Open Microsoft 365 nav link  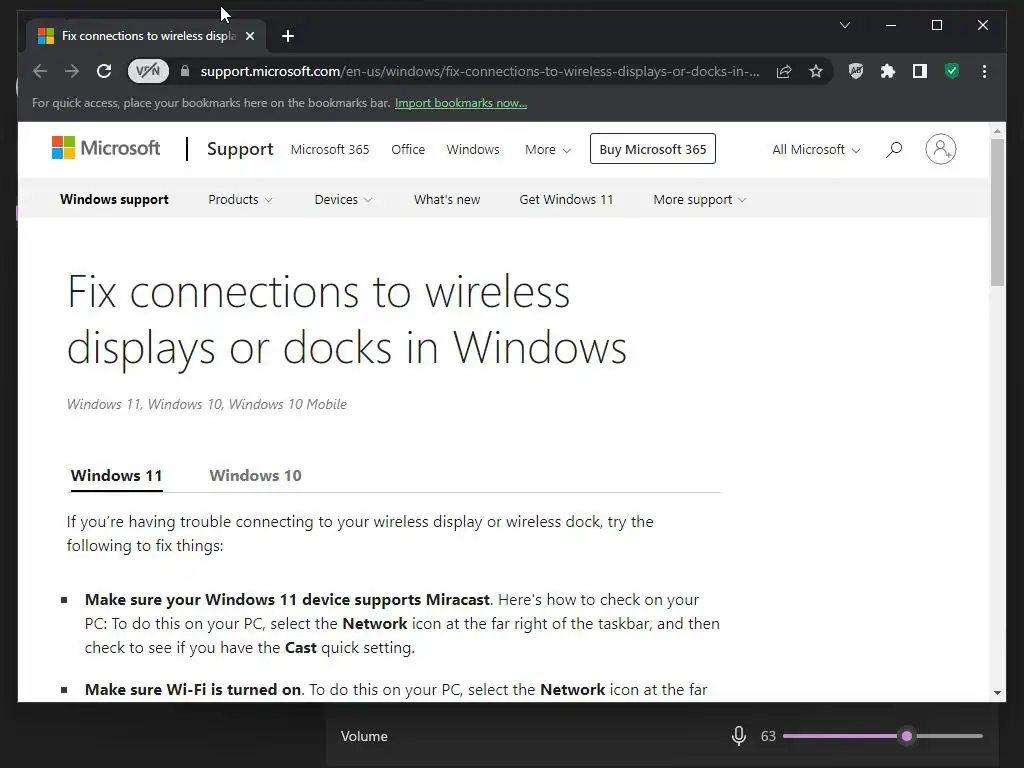(330, 150)
